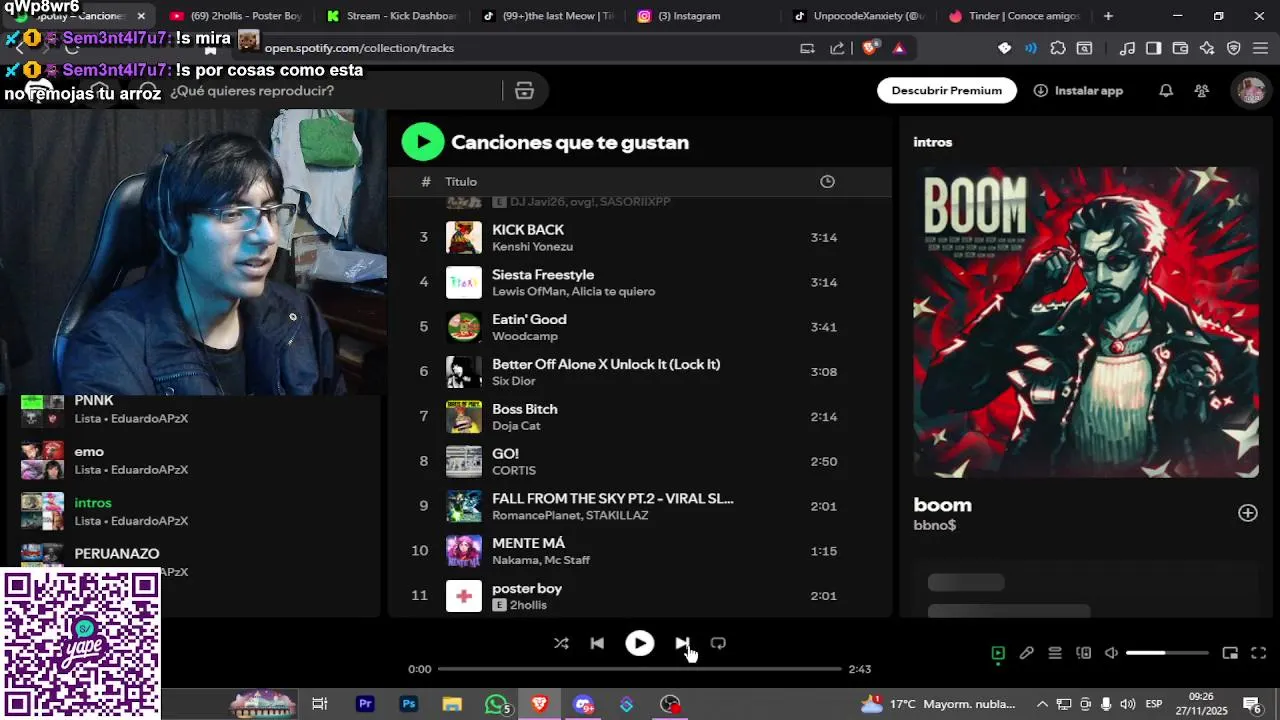Click the Spotify search field
Viewport: 1280px width, 720px height.
(x=330, y=91)
